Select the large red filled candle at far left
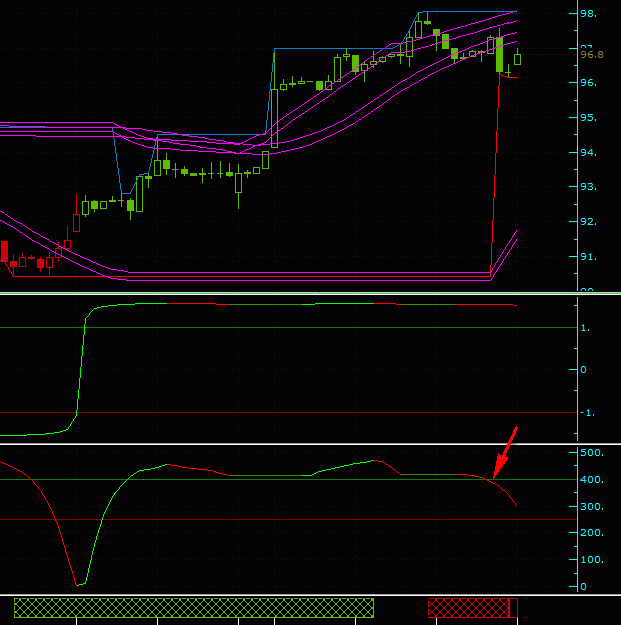 [x=4, y=251]
